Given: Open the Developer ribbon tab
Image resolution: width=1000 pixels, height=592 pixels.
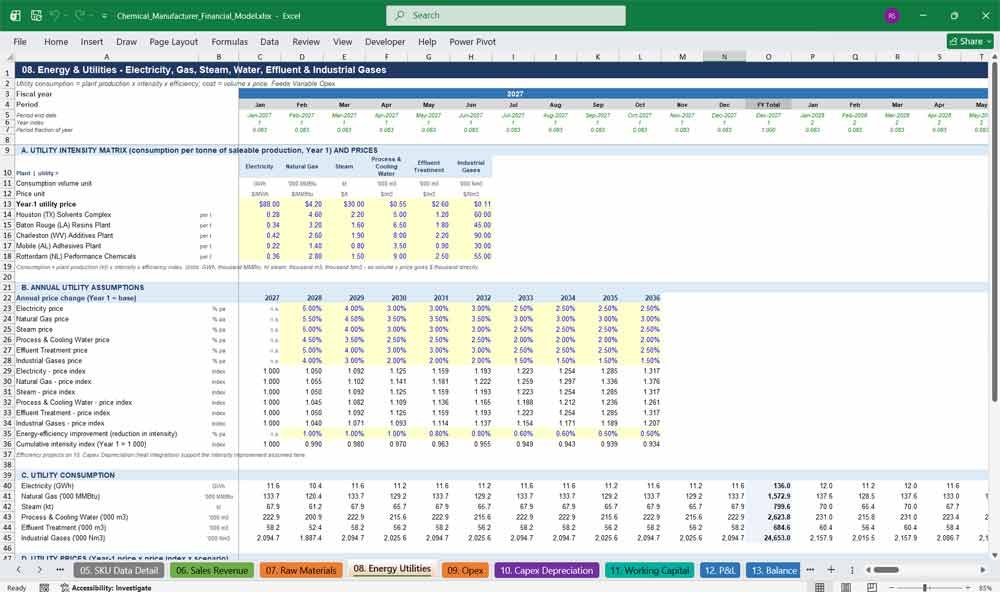Looking at the screenshot, I should tap(385, 41).
